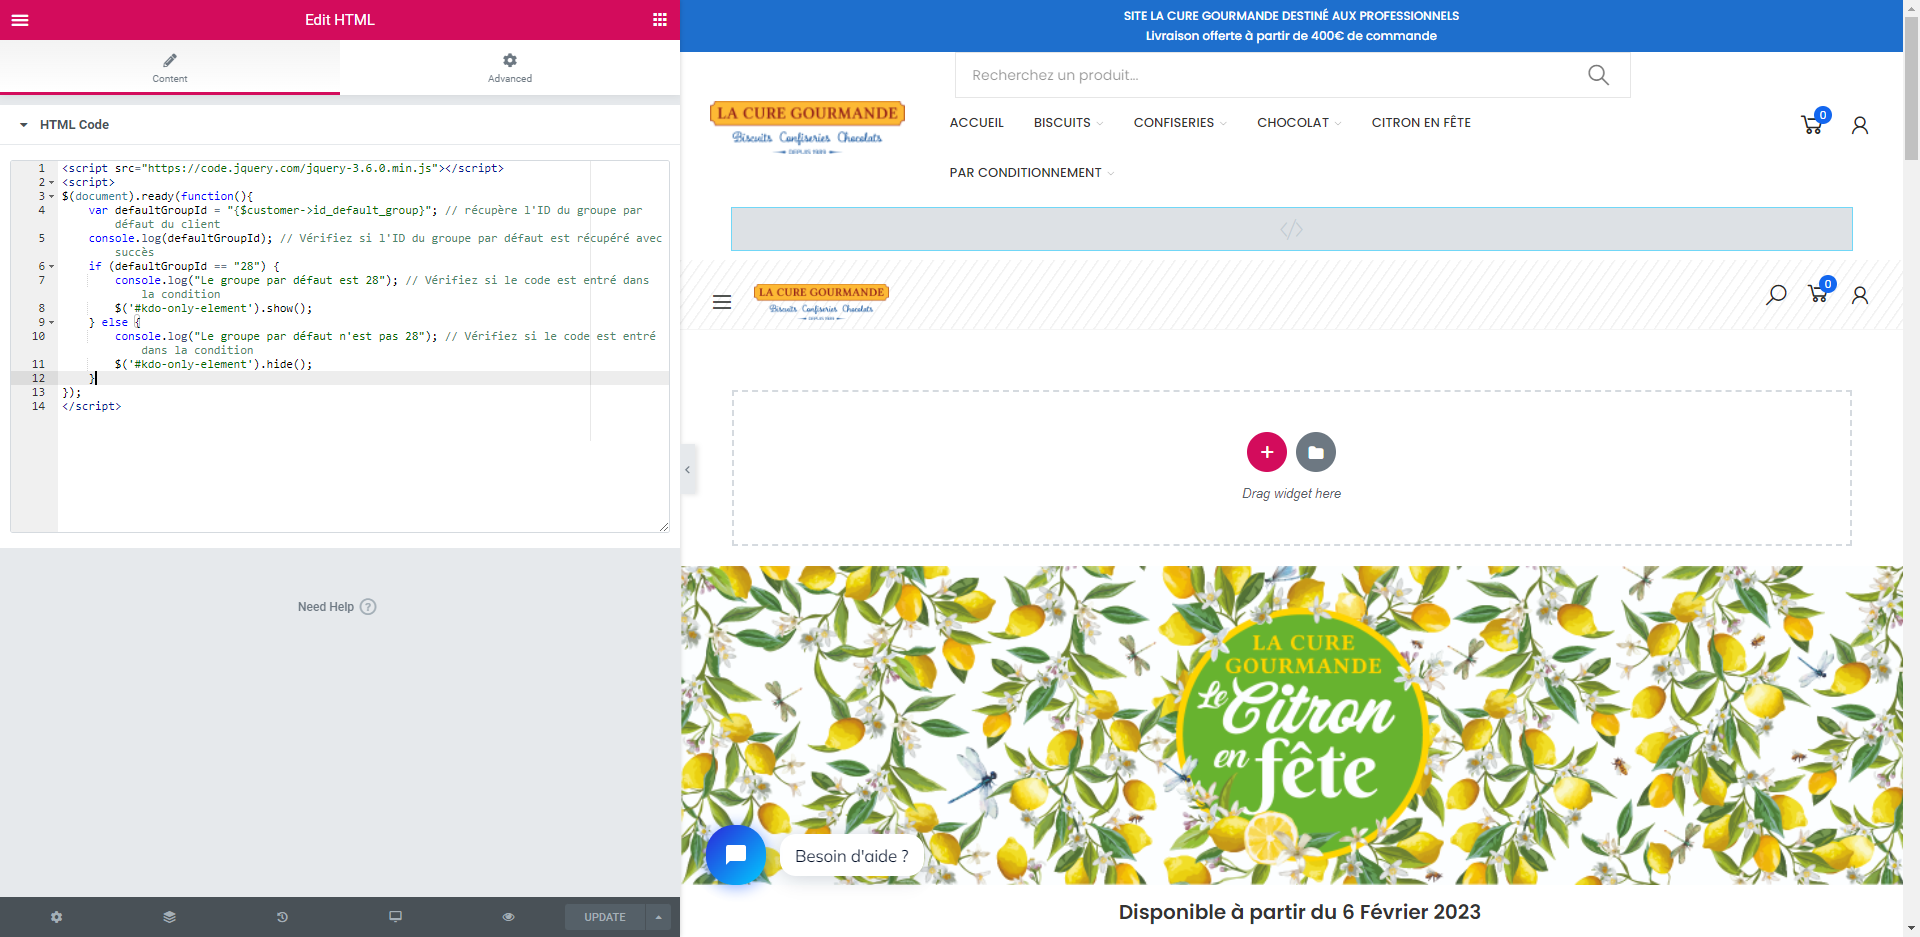Open the Elementor hamburger menu
The image size is (1920, 937).
click(x=20, y=20)
